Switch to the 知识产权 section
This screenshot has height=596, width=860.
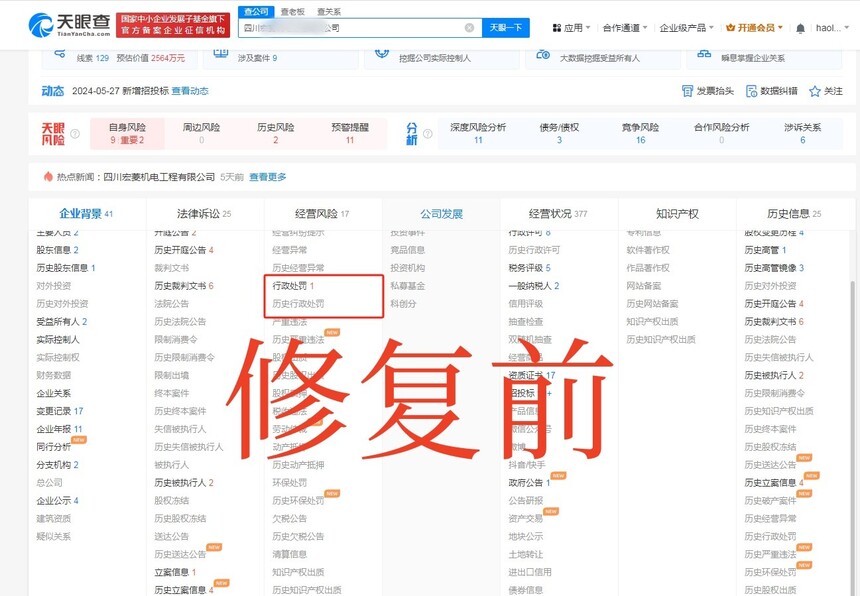pyautogui.click(x=677, y=214)
